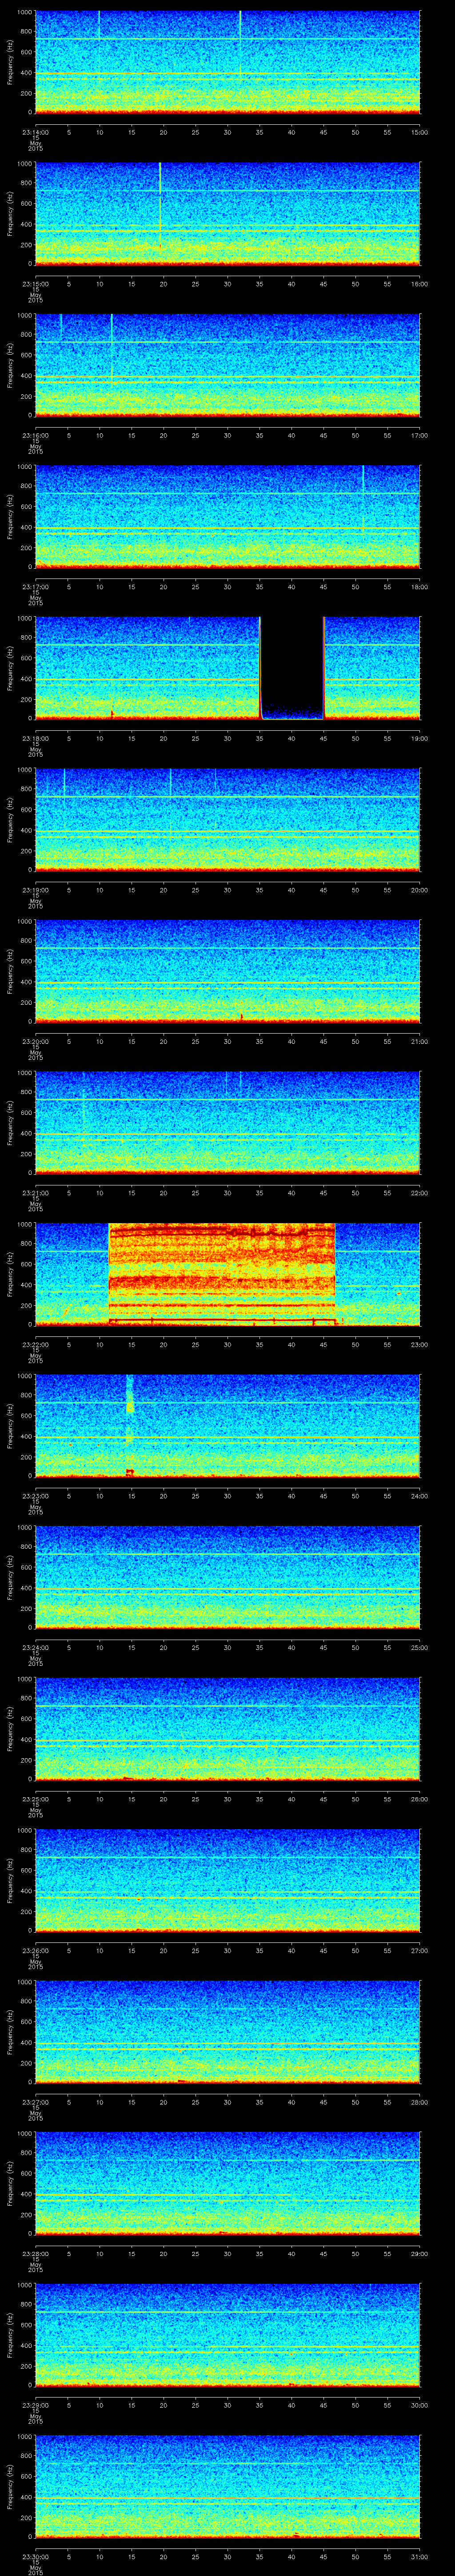This screenshot has width=455, height=2576.
Task: Click the 23:17:00 start time label
Action: tap(35, 587)
